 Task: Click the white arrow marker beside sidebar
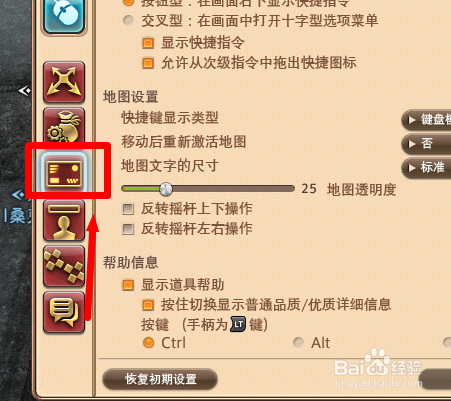(x=24, y=90)
